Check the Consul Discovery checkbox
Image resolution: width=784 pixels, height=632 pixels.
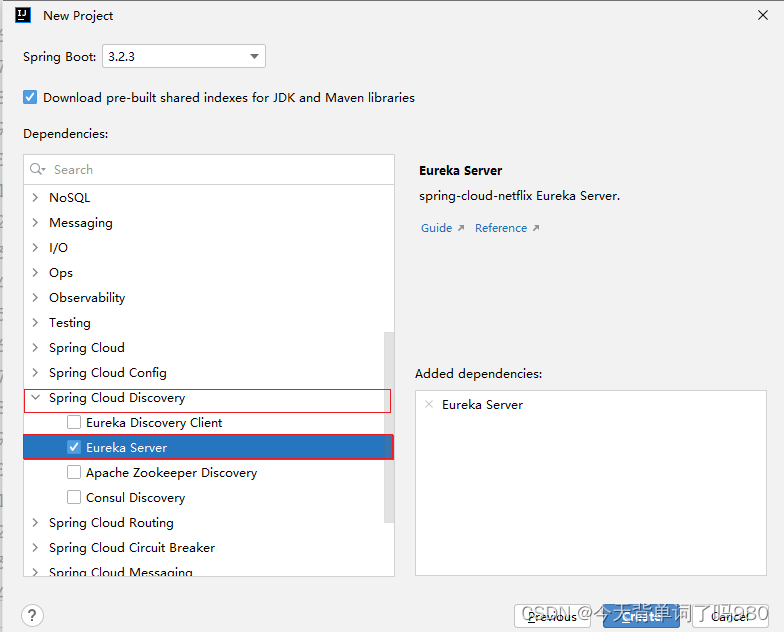coord(74,498)
